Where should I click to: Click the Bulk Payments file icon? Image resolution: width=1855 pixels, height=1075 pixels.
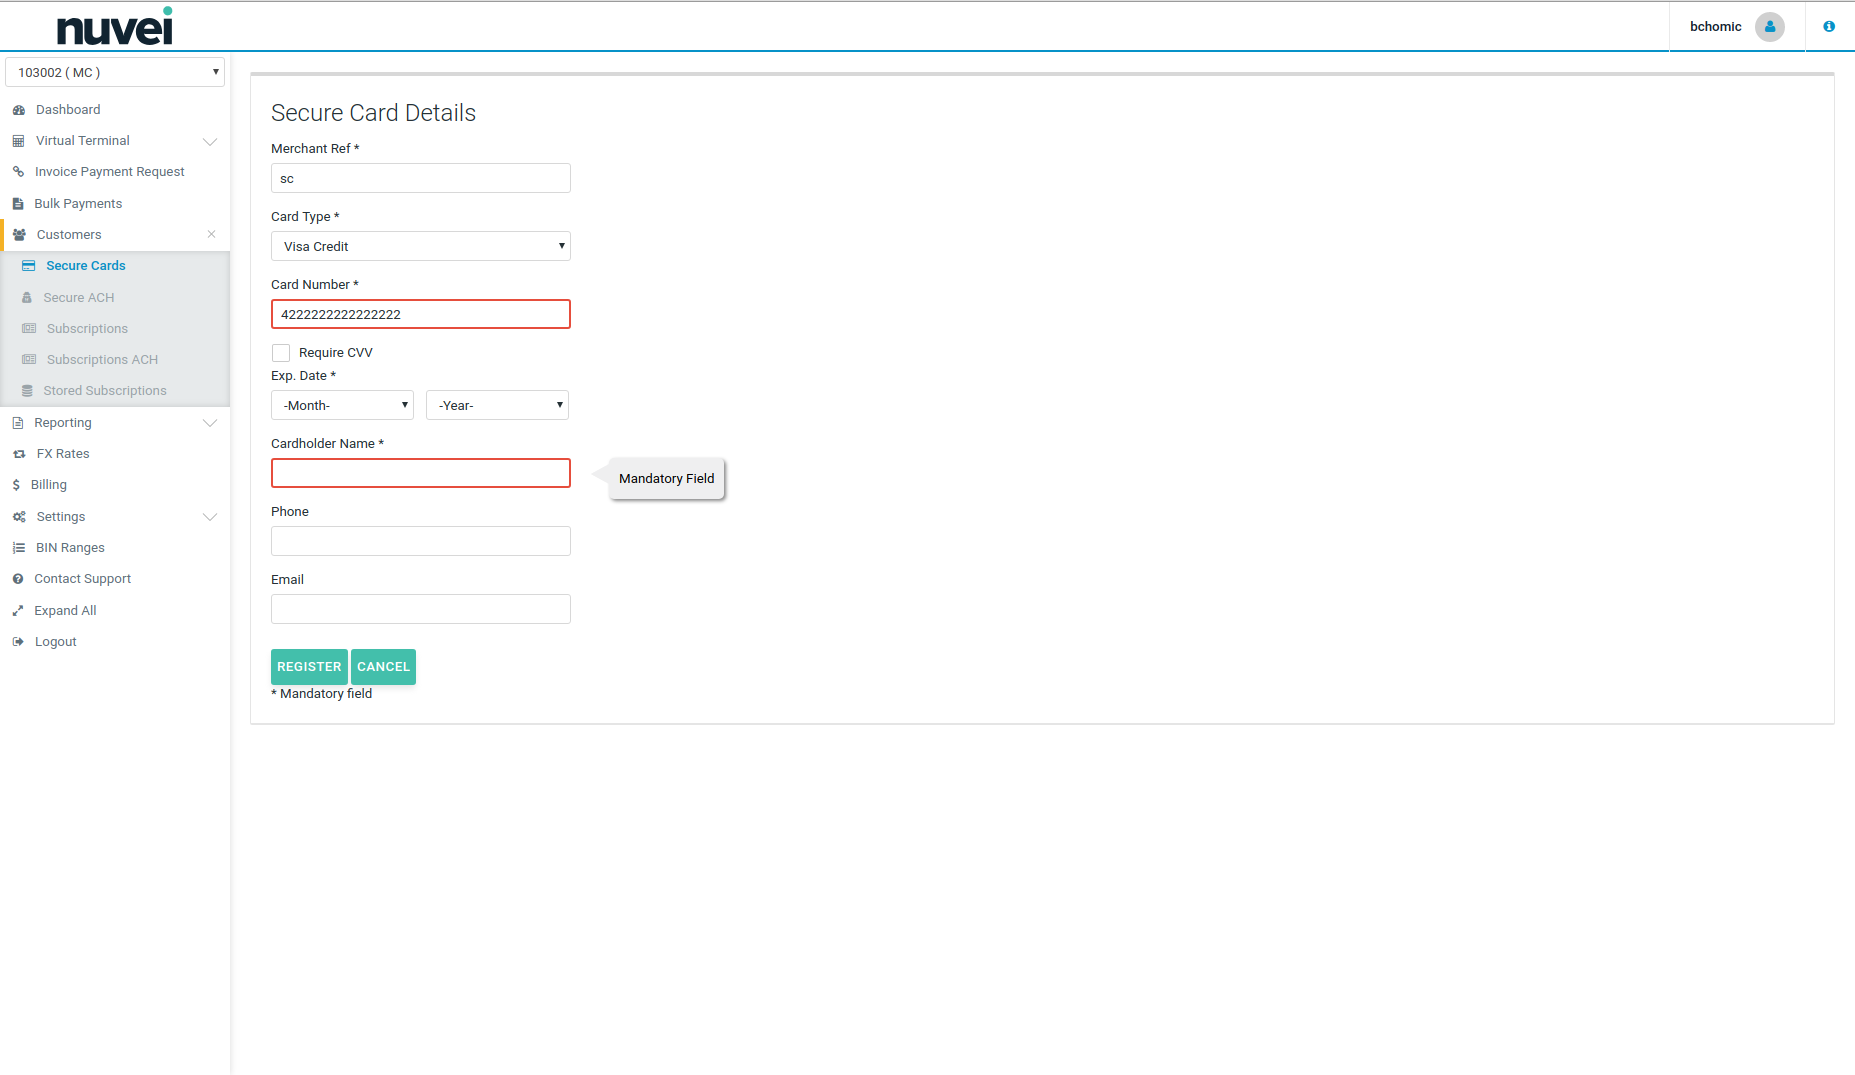click(18, 204)
